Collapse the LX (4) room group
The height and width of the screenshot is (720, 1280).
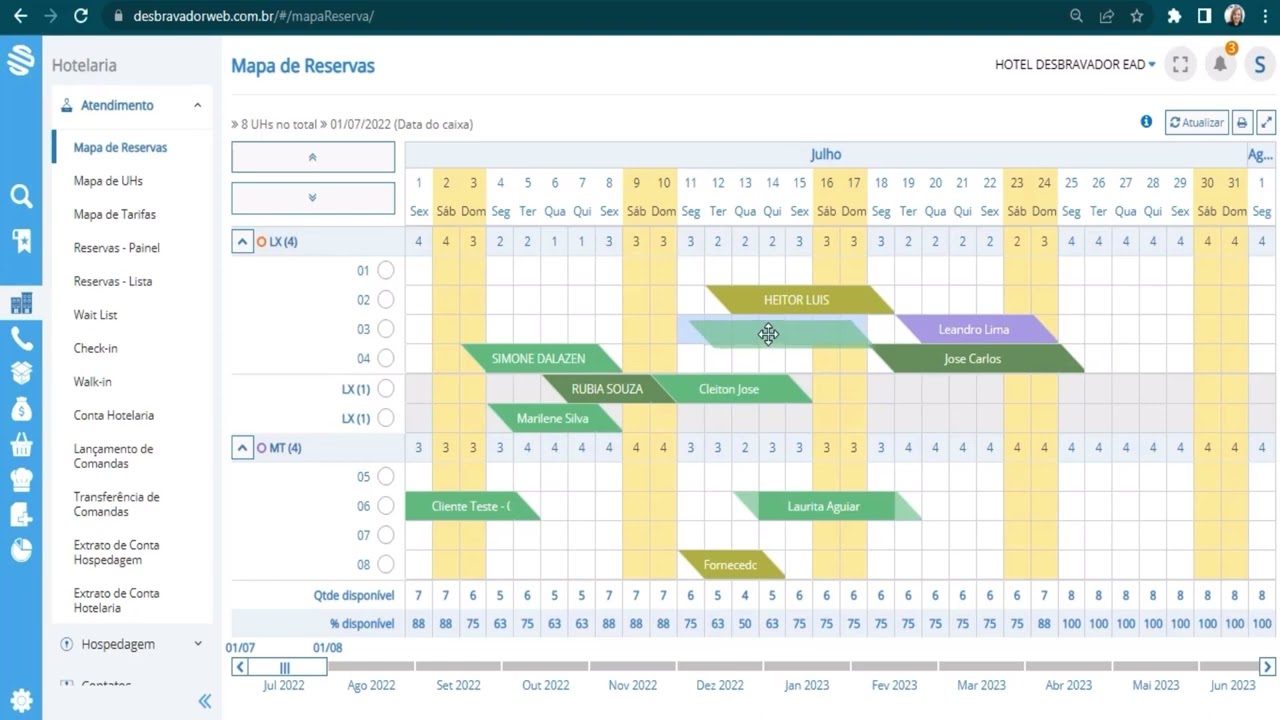coord(242,241)
